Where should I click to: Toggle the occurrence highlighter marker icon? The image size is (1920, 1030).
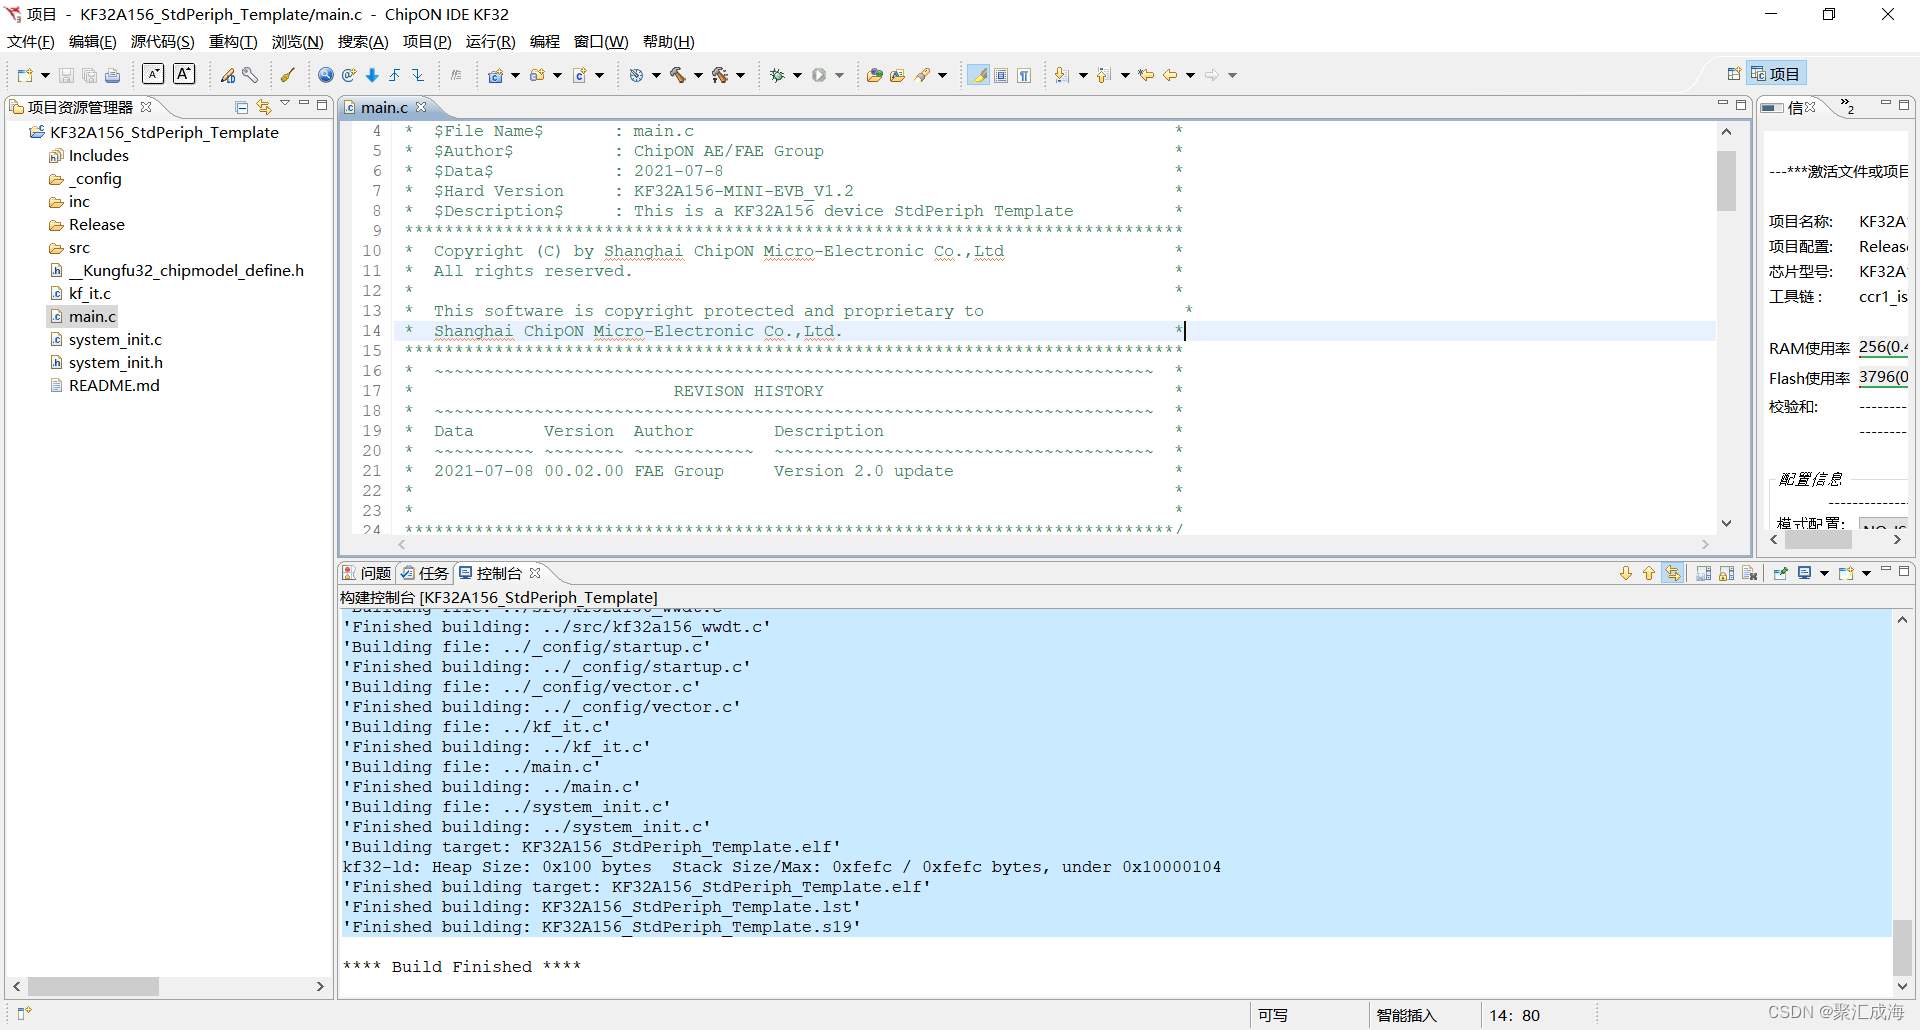tap(978, 75)
